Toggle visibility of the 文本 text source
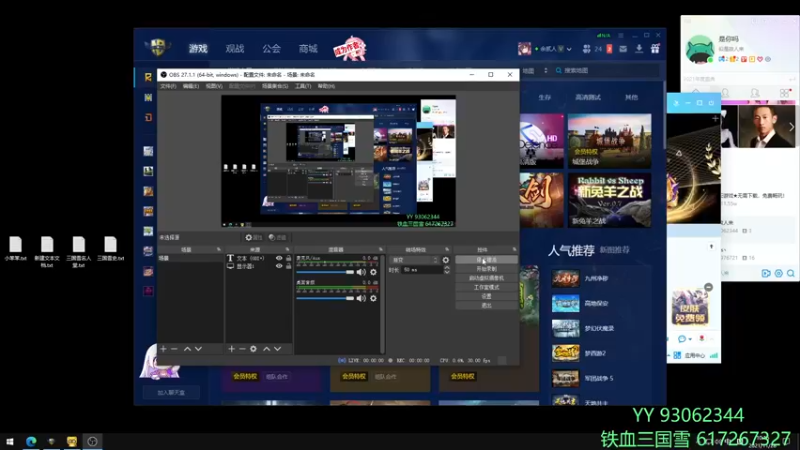This screenshot has width=800, height=450. click(279, 258)
